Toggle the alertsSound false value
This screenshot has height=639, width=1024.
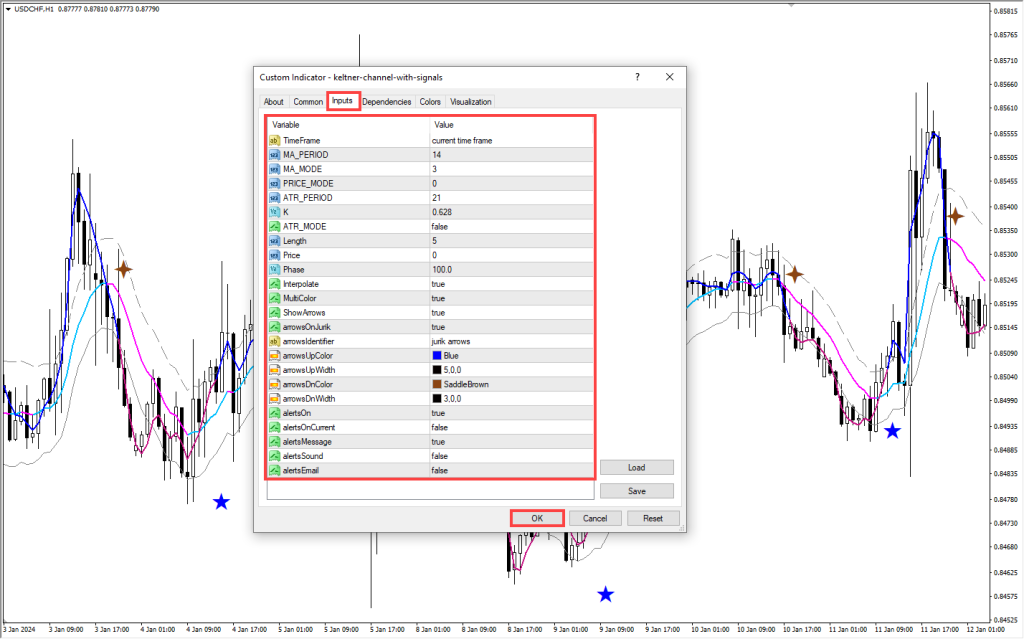pyautogui.click(x=439, y=456)
